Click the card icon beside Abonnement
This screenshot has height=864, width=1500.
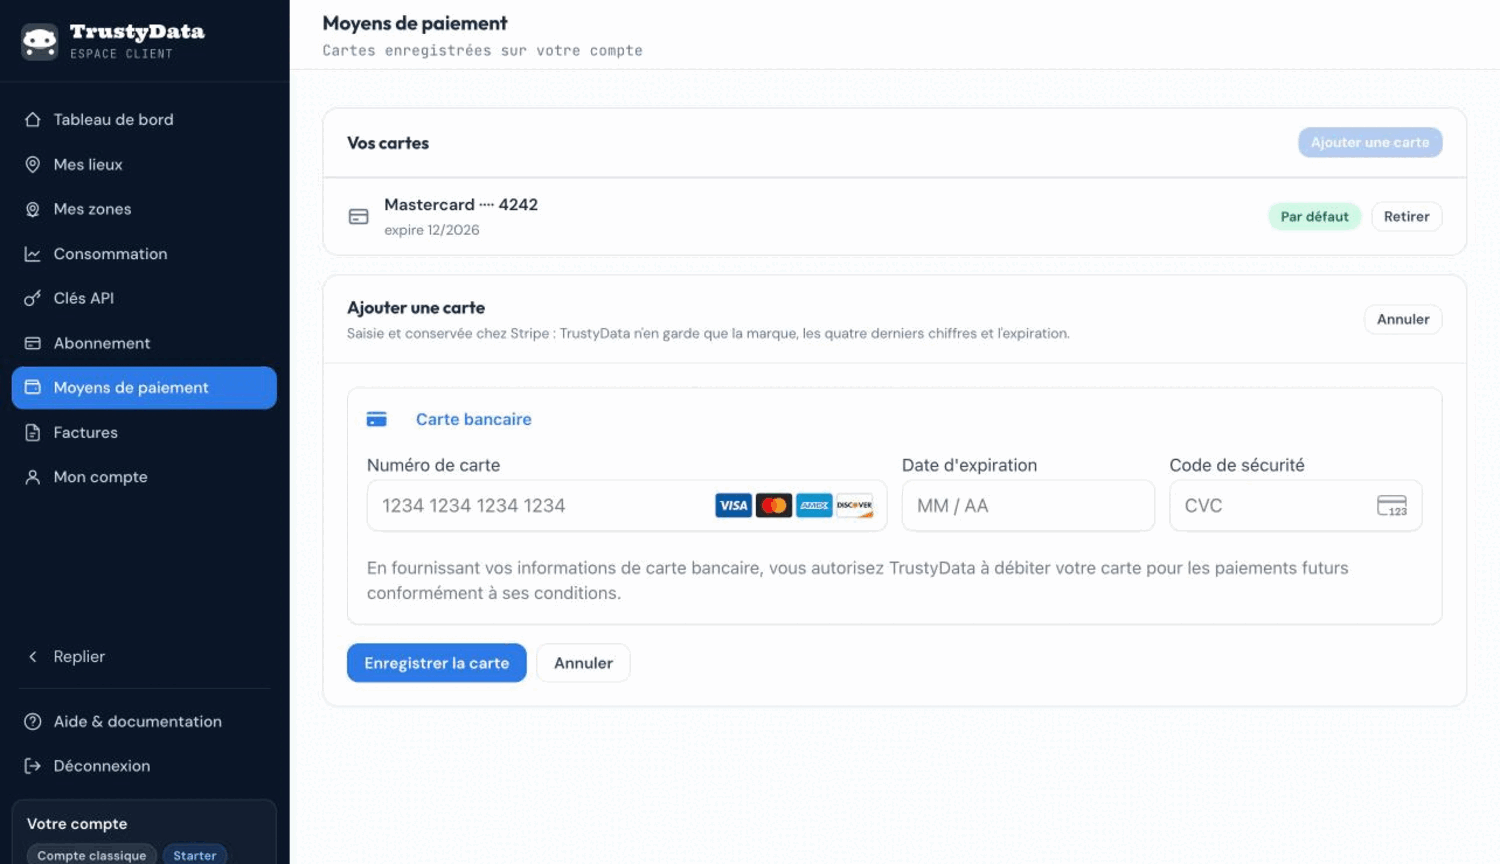(x=33, y=343)
